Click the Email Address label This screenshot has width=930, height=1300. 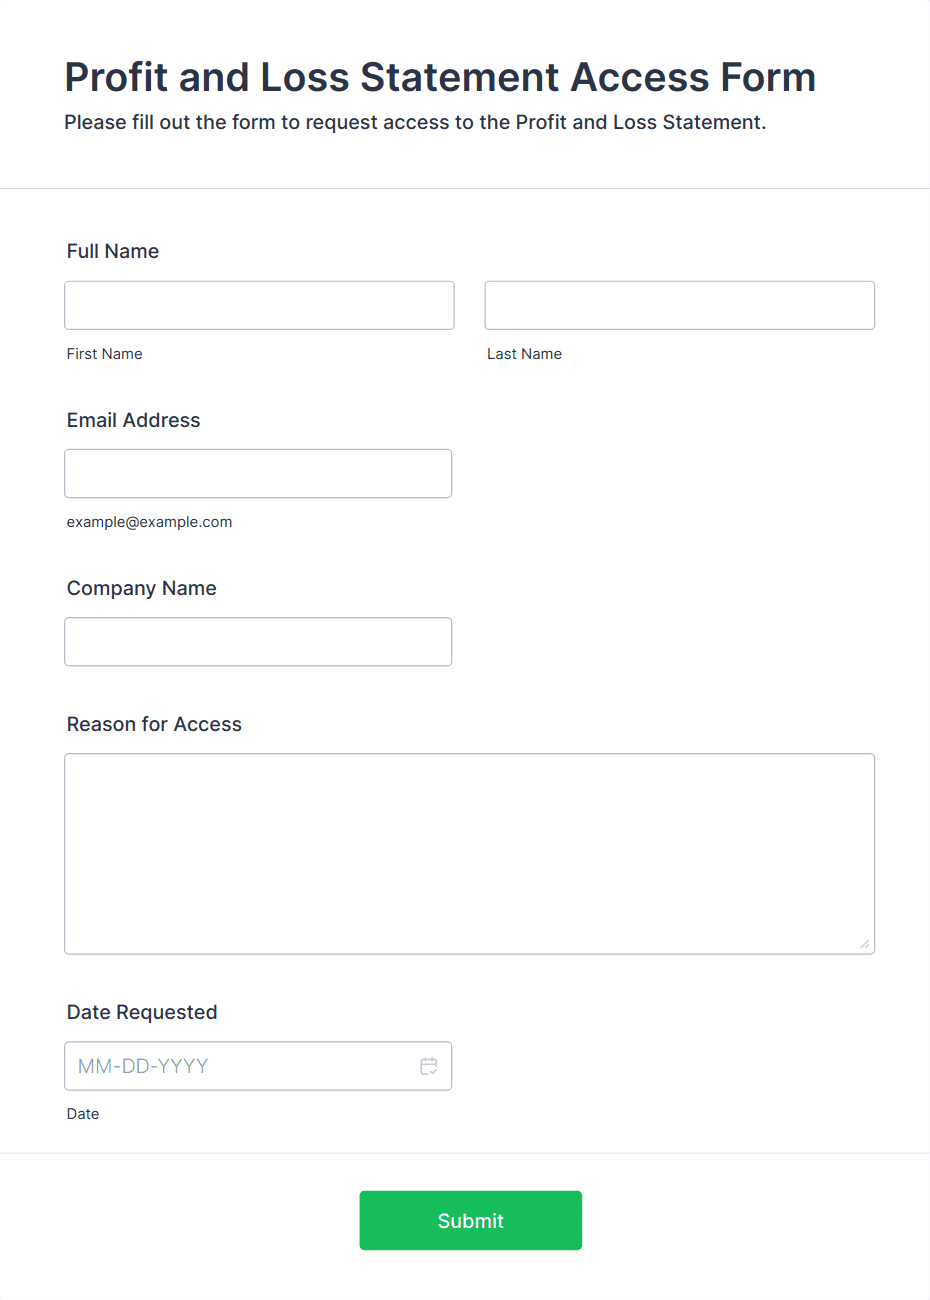[x=134, y=420]
